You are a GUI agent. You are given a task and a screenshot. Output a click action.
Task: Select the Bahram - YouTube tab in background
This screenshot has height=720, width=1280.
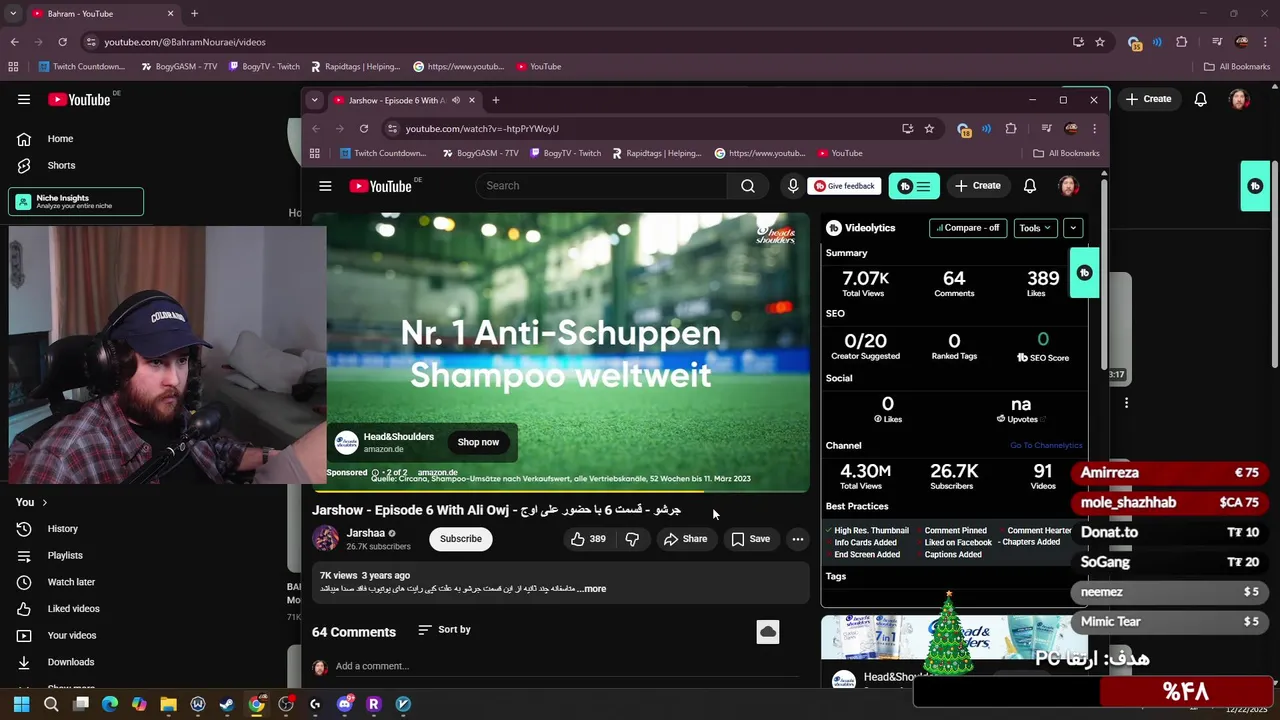tap(100, 14)
